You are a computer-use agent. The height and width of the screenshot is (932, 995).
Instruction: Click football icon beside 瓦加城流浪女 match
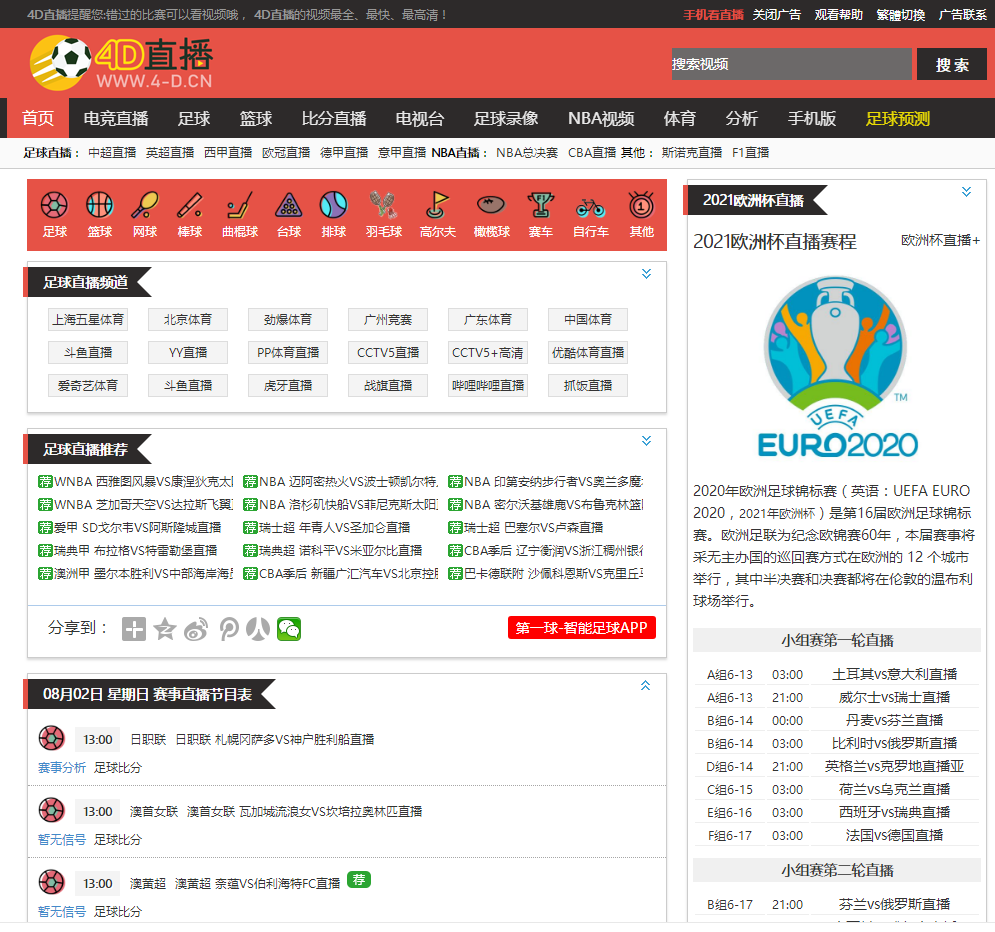pyautogui.click(x=51, y=810)
